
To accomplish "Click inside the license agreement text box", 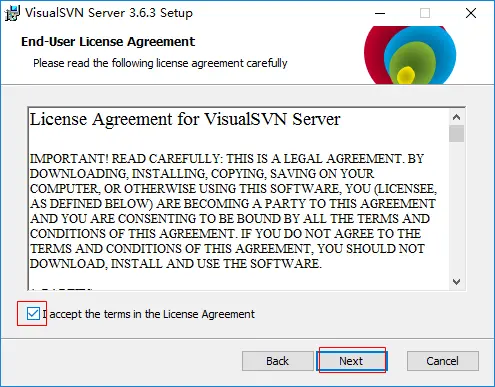I will pyautogui.click(x=238, y=199).
